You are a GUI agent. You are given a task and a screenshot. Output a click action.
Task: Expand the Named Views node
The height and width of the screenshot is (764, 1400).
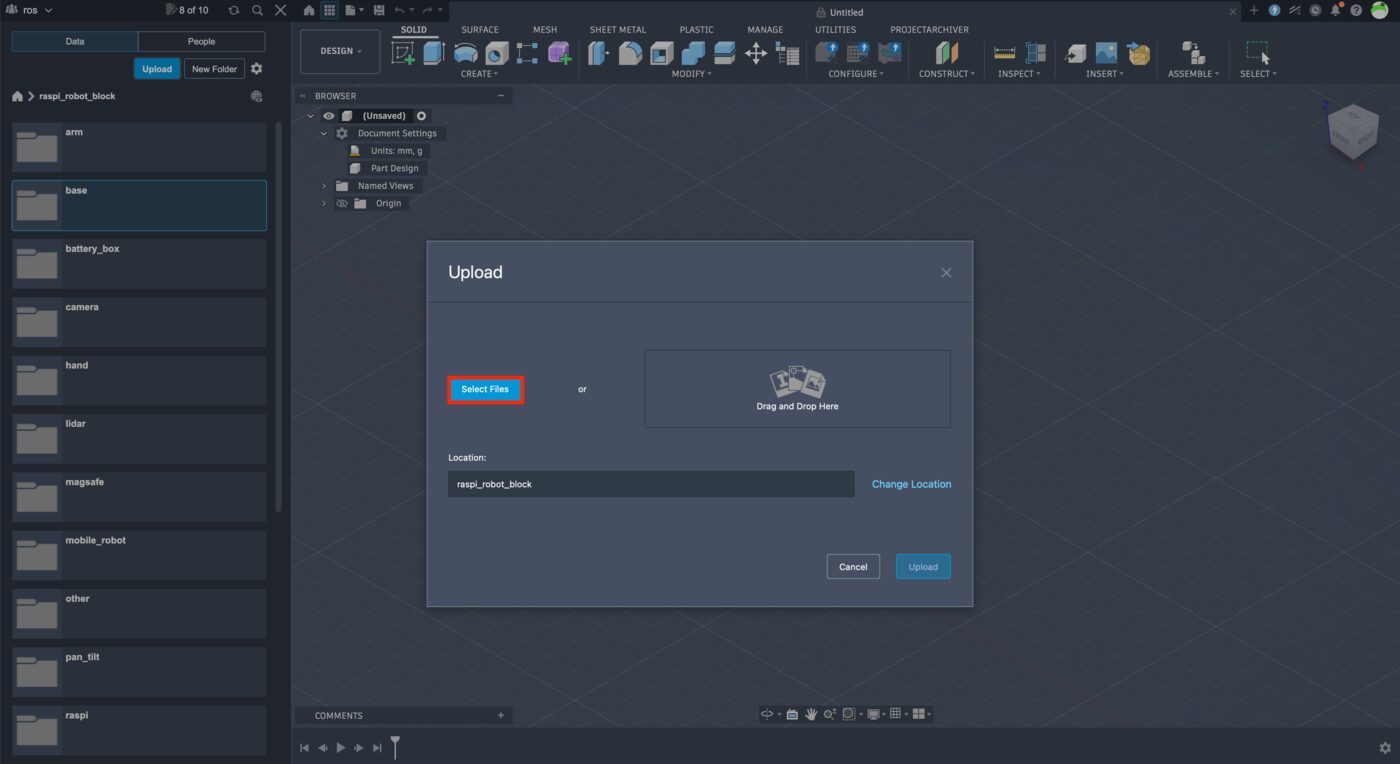(x=324, y=186)
